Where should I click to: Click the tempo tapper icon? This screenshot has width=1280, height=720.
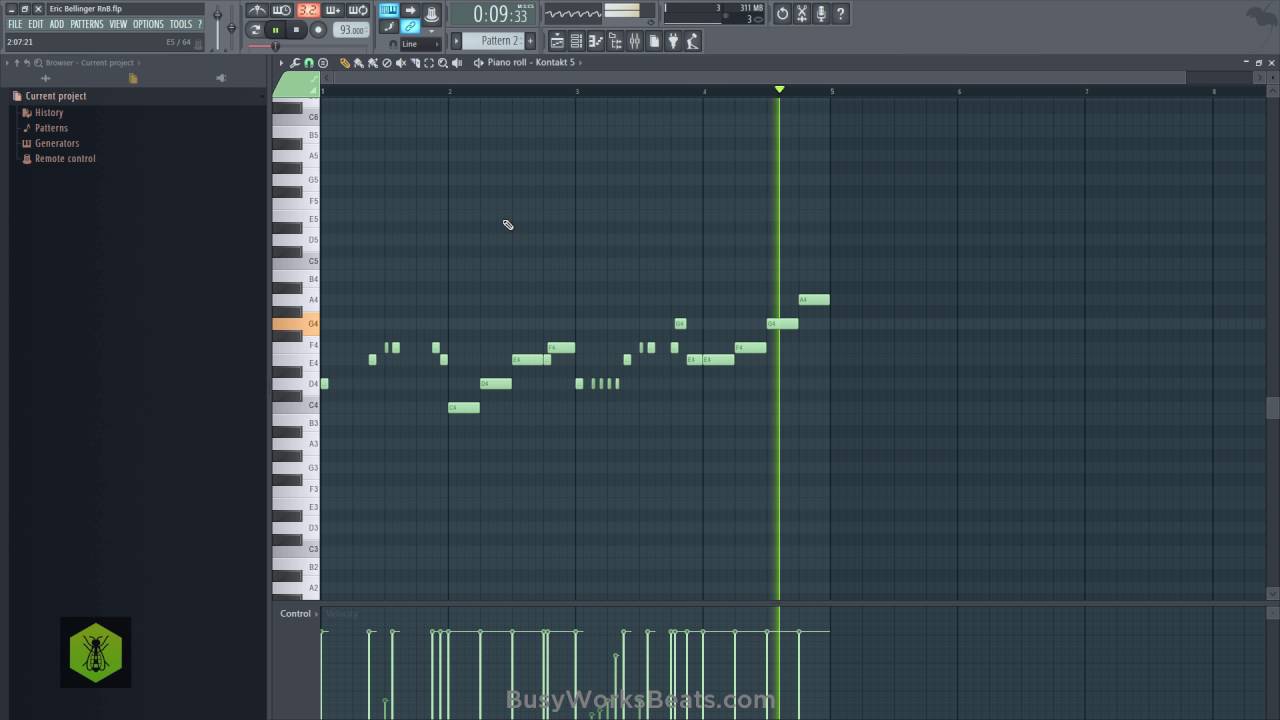point(692,41)
